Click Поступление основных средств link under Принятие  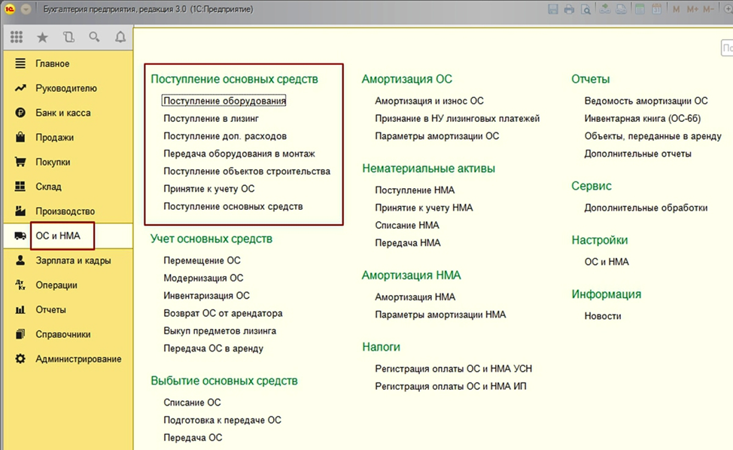coord(233,206)
